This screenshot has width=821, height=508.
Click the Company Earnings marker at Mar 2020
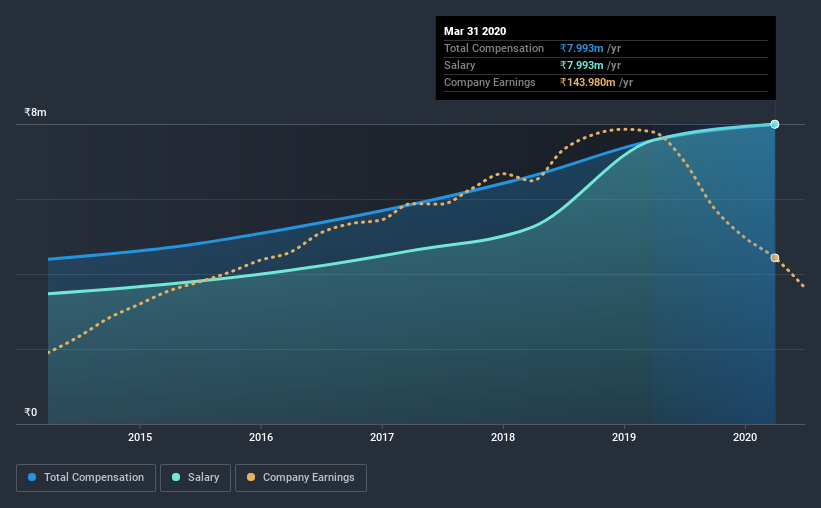(x=774, y=258)
